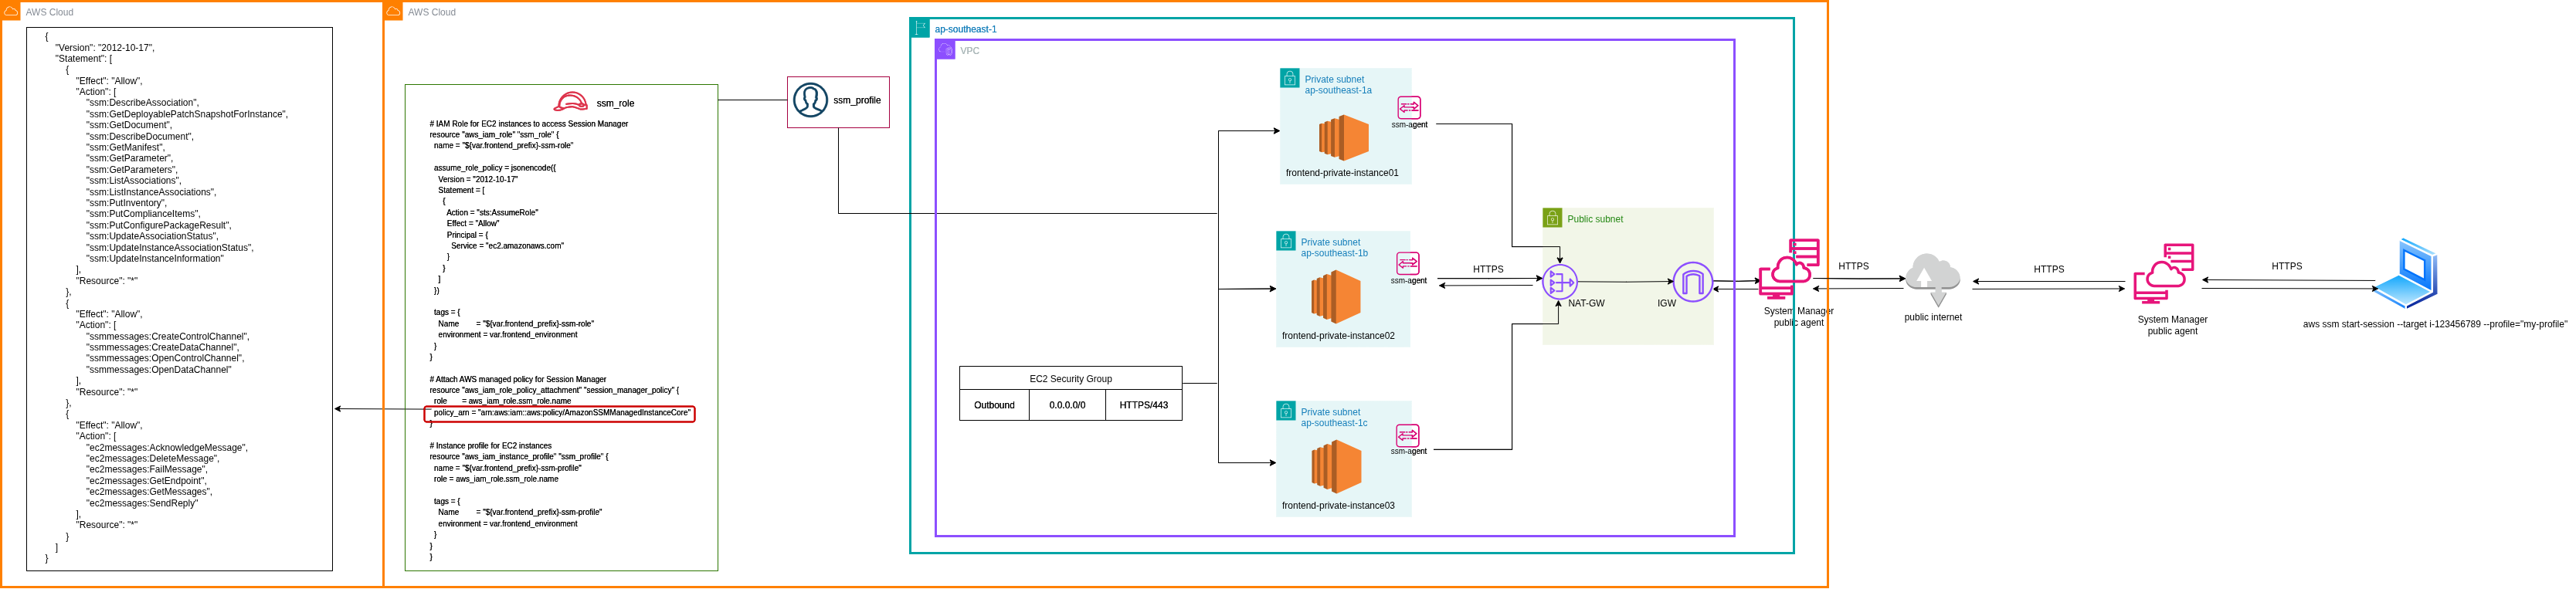Click the "frontend-private-instance03" label
2576x589 pixels.
click(1338, 506)
